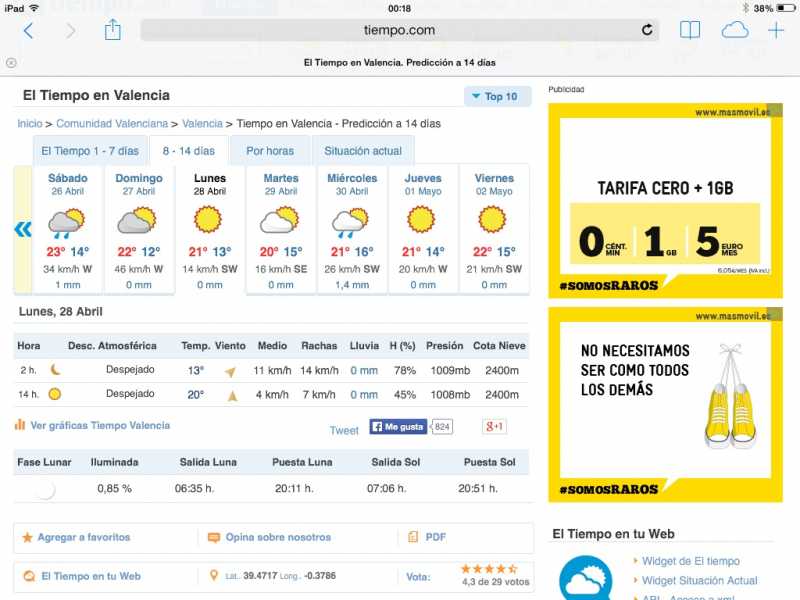Close the current tab with X
The image size is (800, 600).
pos(12,61)
